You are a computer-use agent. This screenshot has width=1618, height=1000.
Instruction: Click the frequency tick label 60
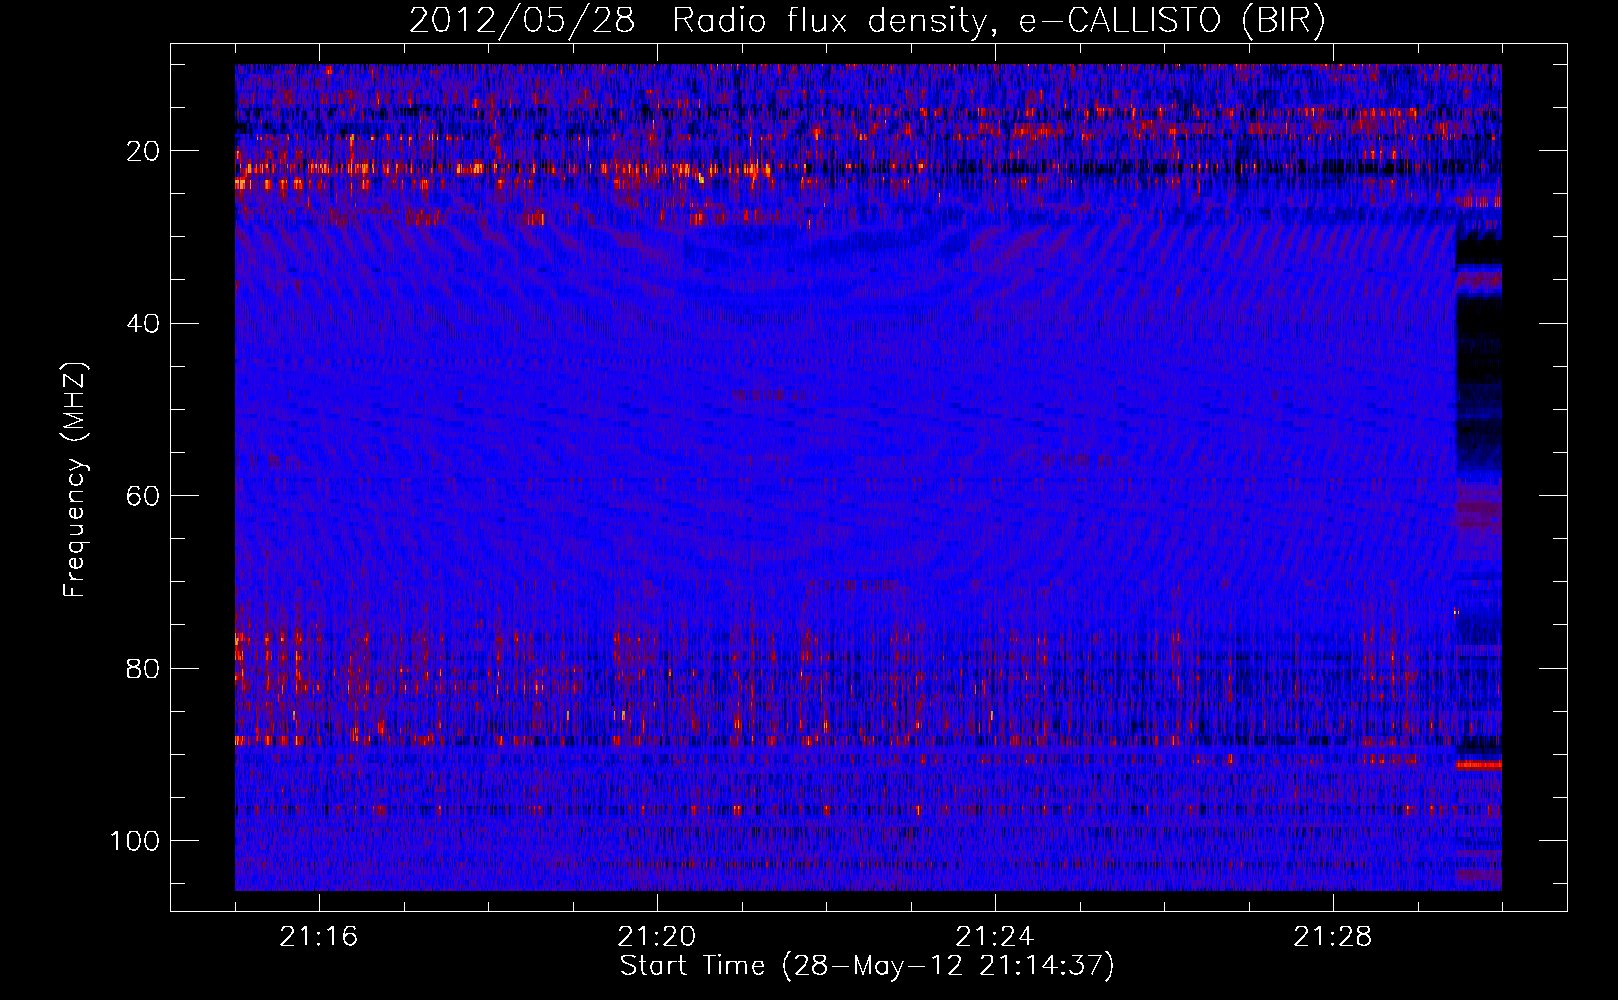(144, 496)
